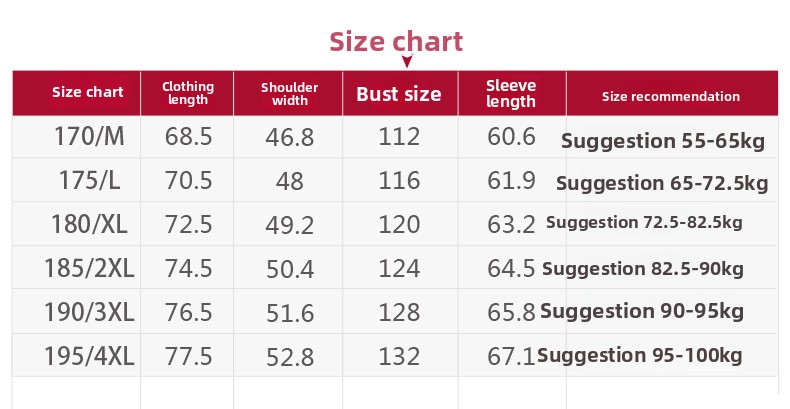Click the shoulder width value 52.8
The image size is (790, 409).
click(290, 357)
